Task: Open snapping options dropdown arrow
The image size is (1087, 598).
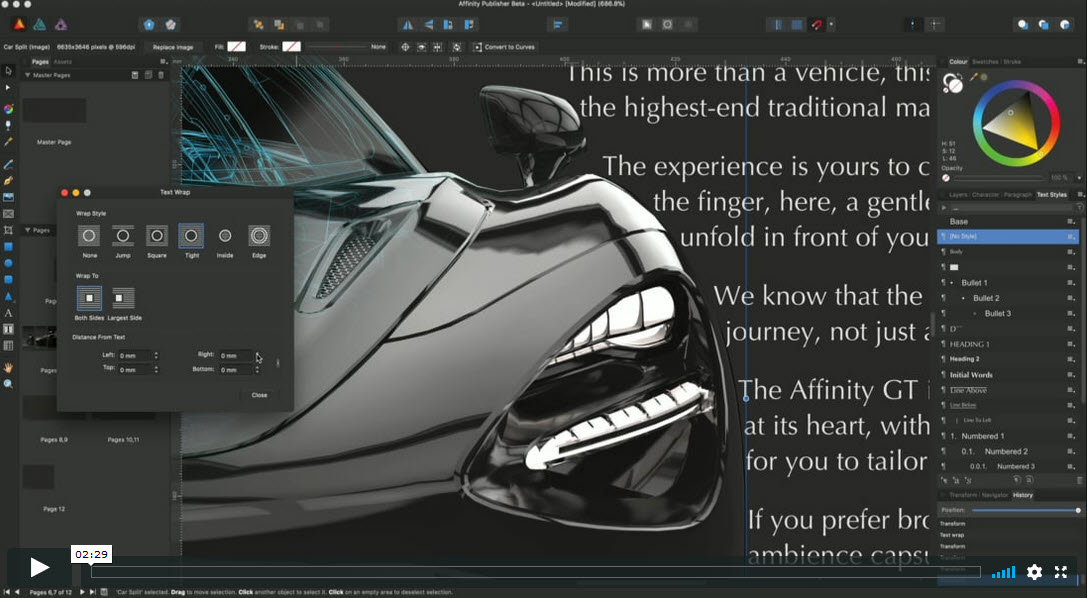Action: (831, 25)
